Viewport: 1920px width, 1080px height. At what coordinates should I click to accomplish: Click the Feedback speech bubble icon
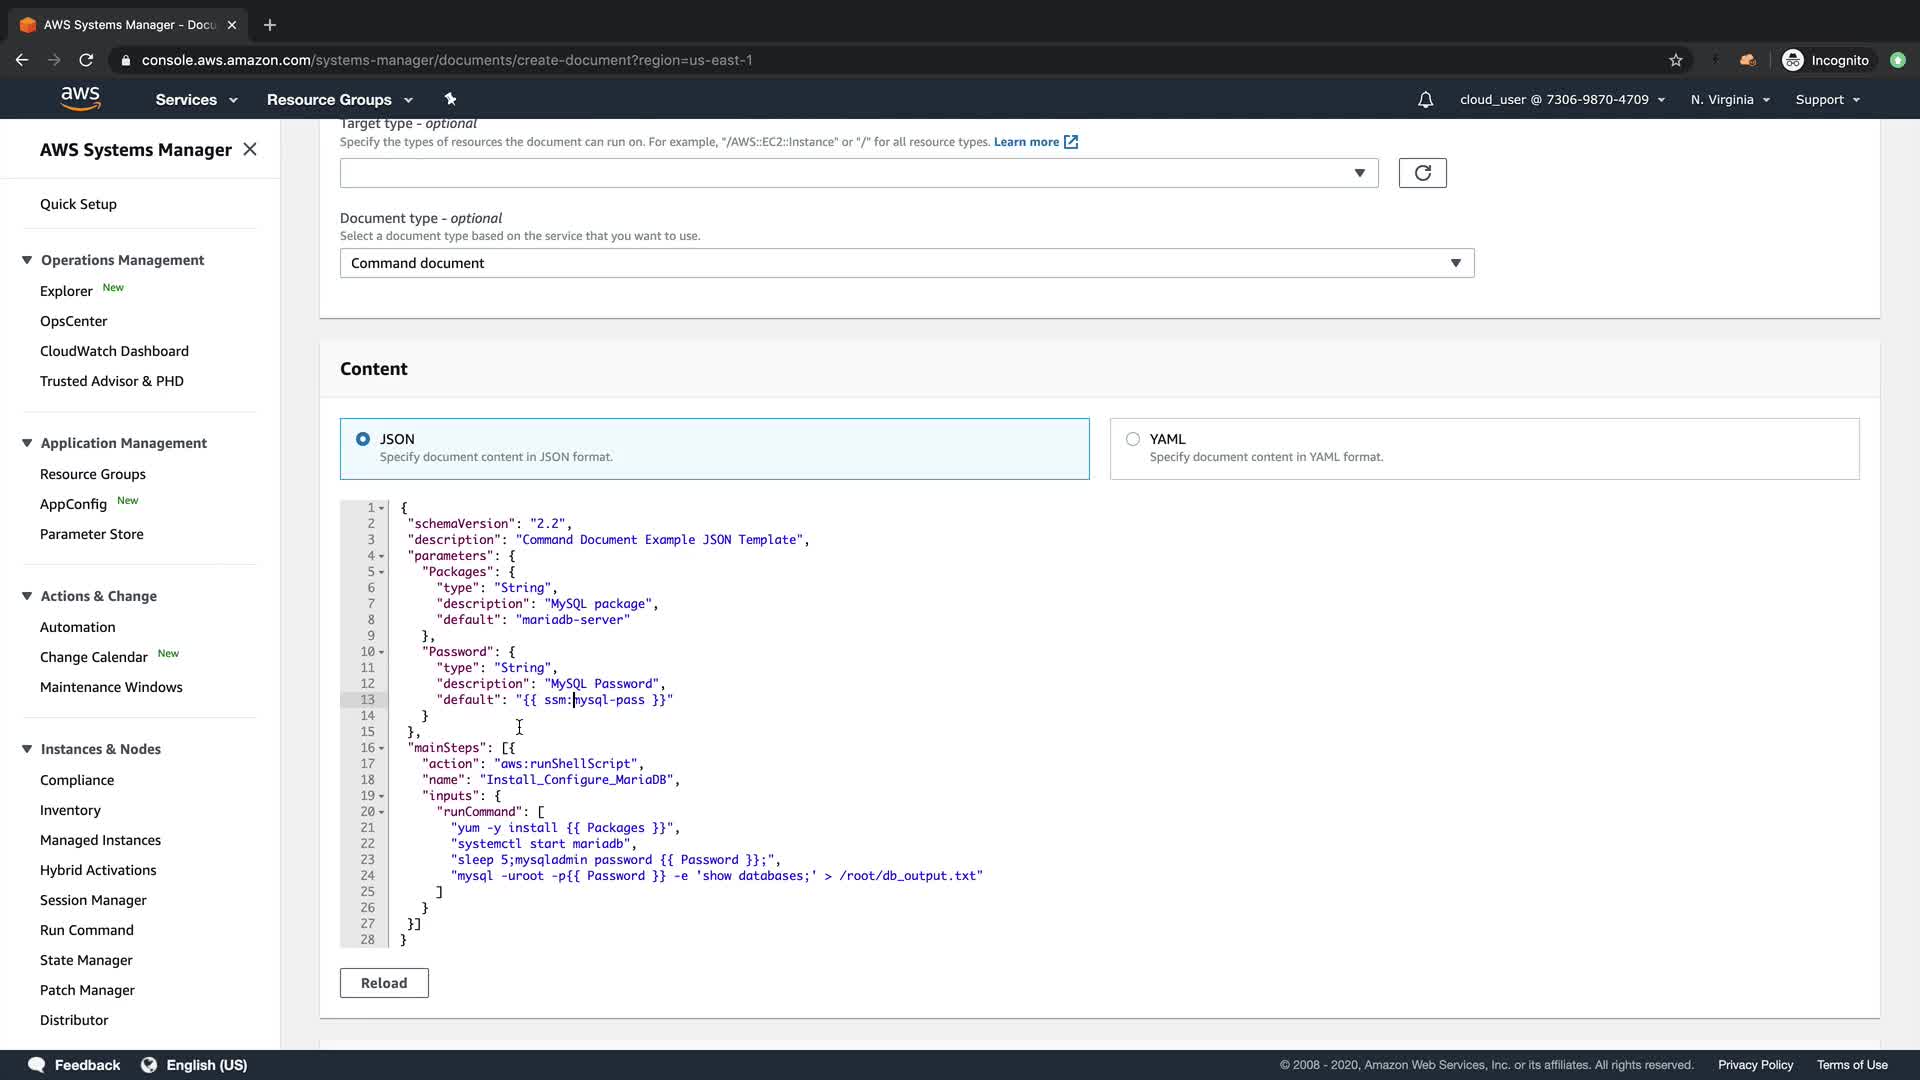click(x=37, y=1065)
